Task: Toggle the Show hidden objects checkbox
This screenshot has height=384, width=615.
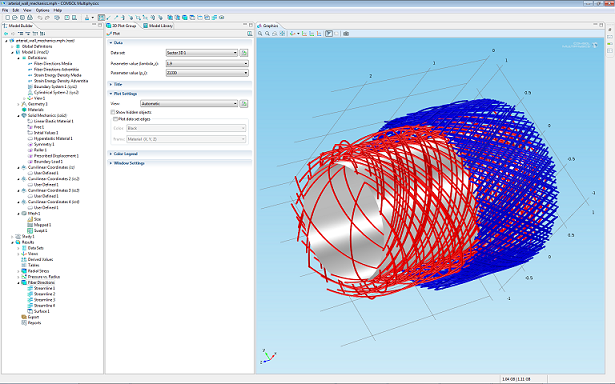Action: coord(113,112)
